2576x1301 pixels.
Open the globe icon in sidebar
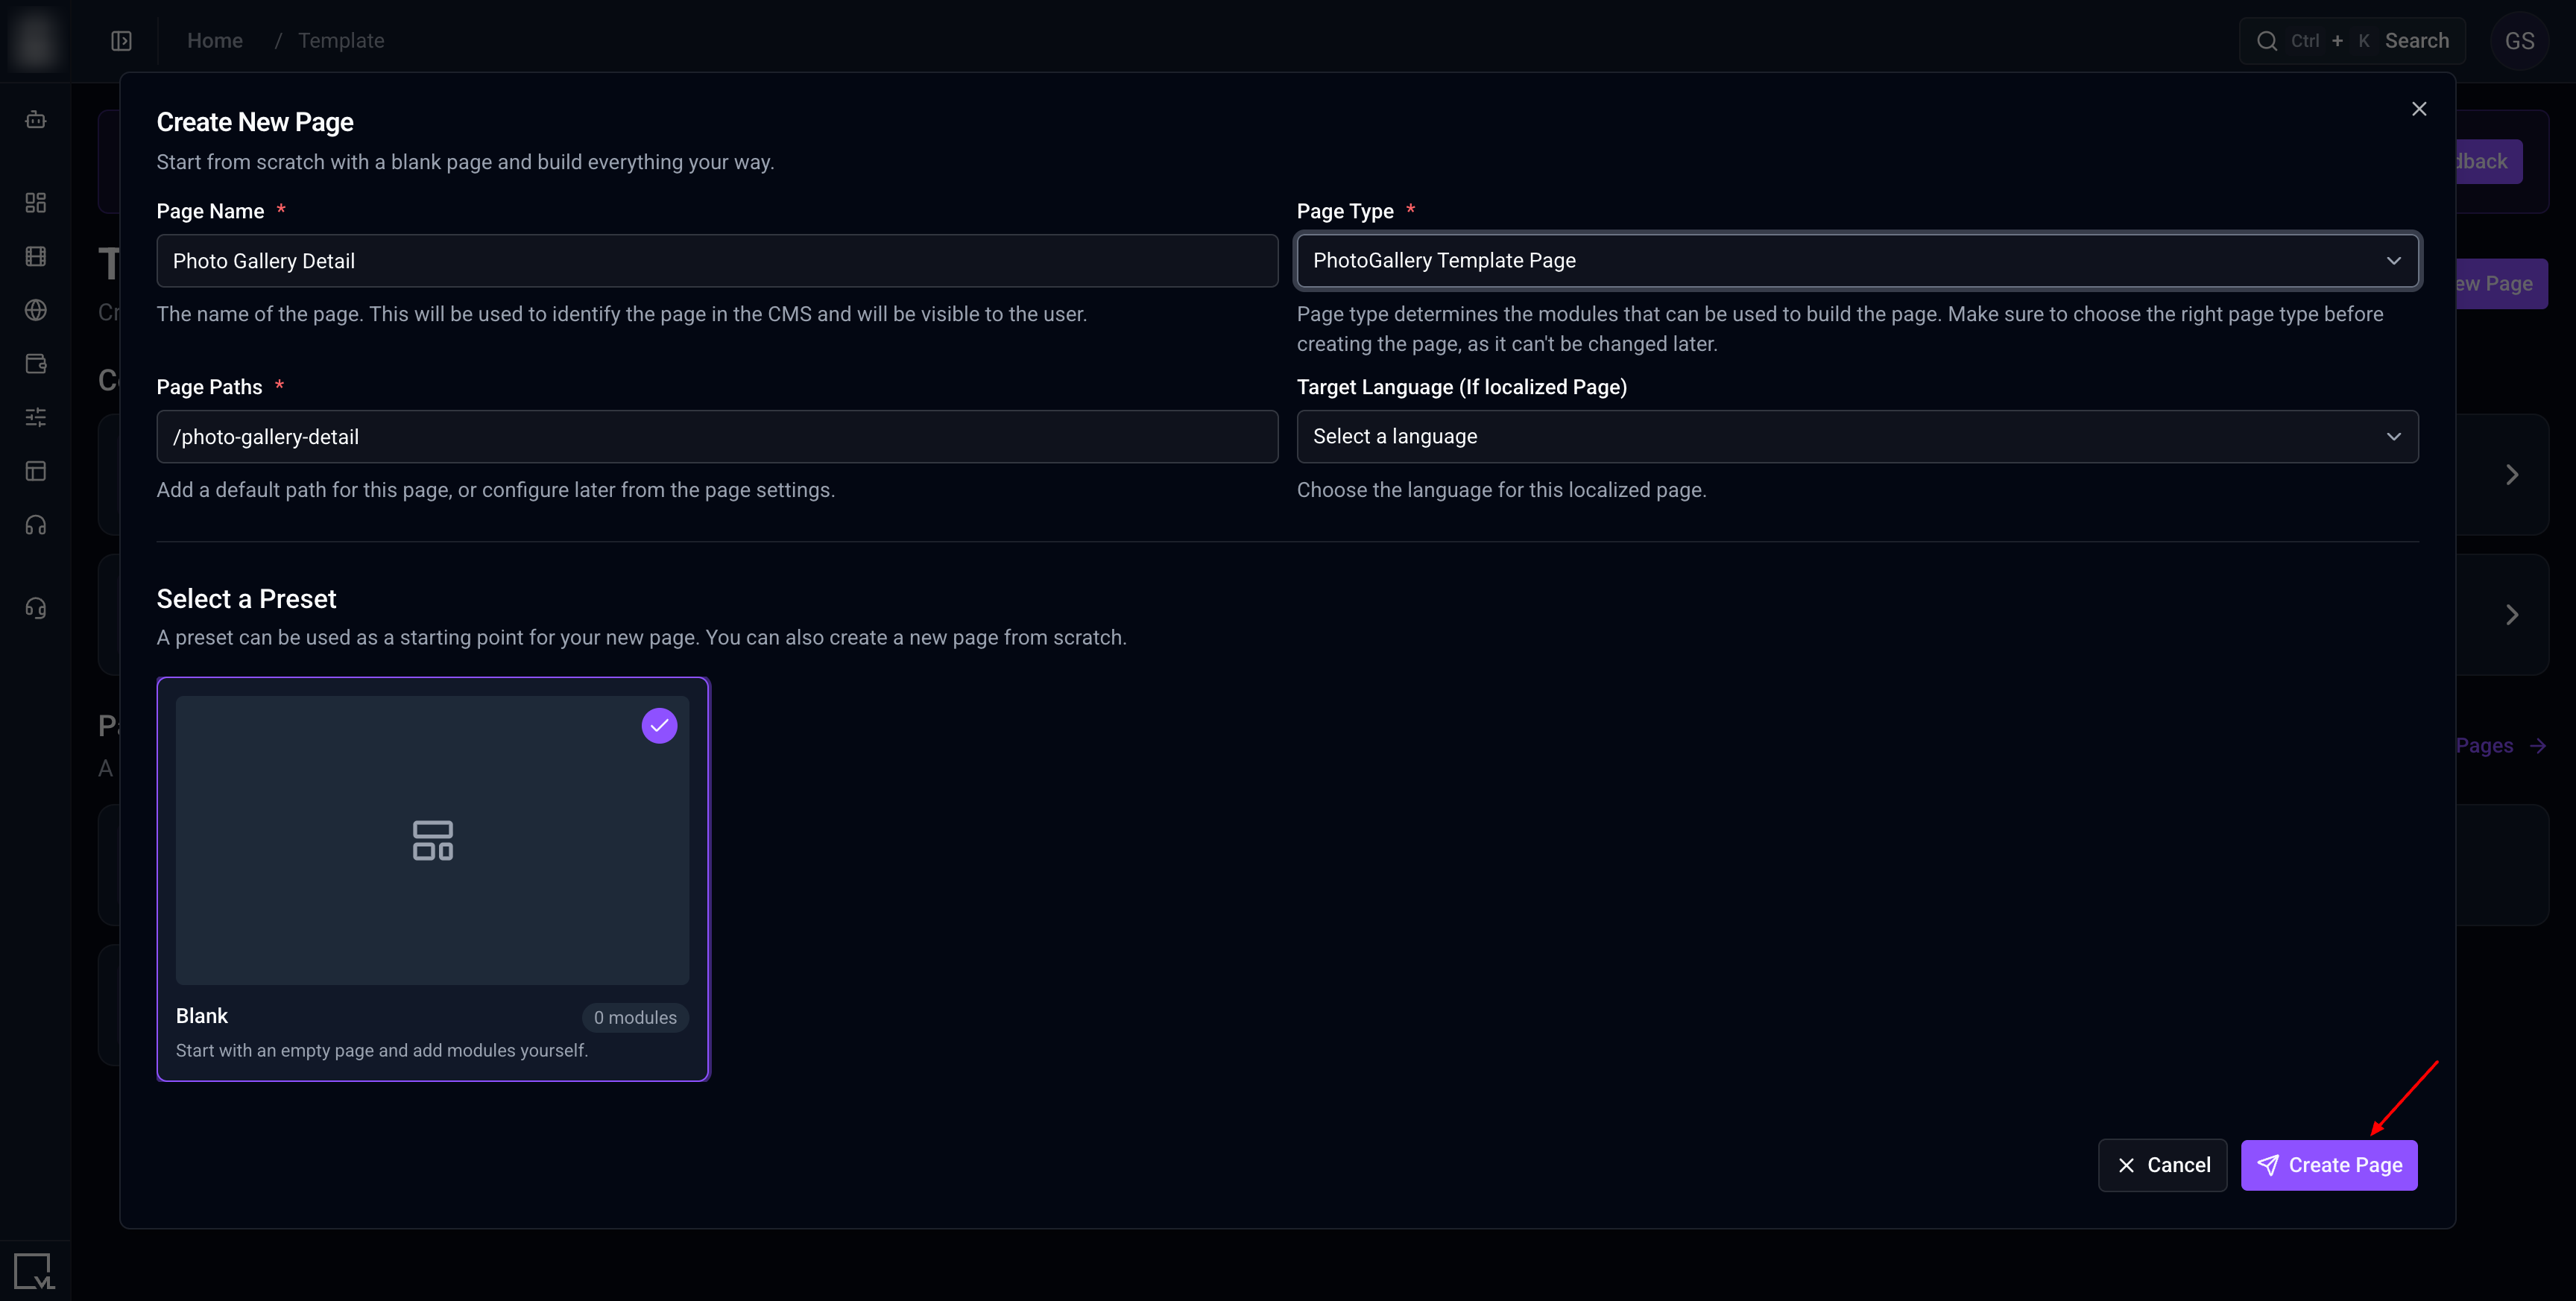click(x=36, y=310)
